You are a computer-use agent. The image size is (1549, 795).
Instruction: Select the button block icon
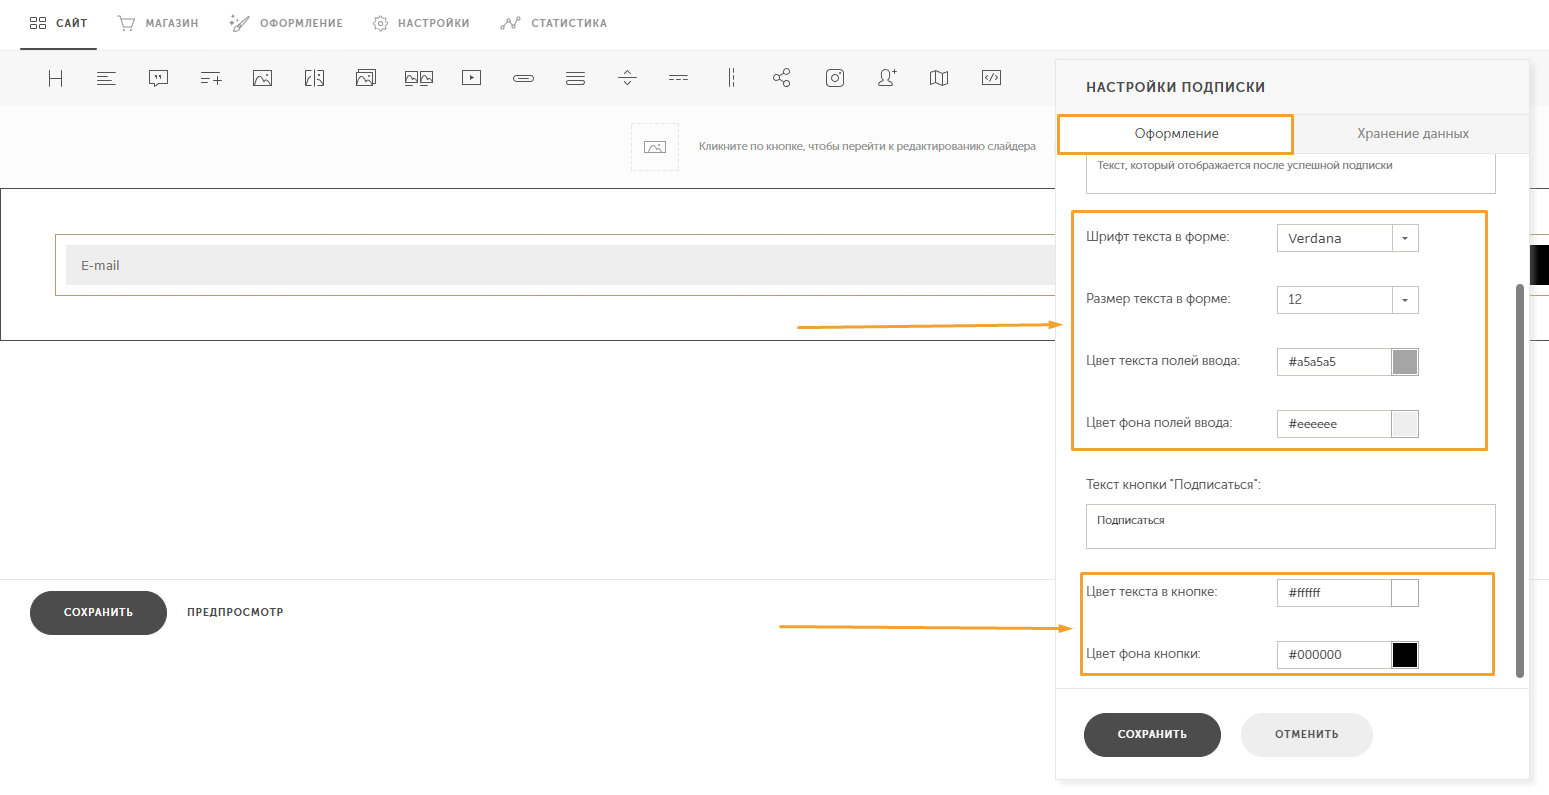[x=523, y=78]
